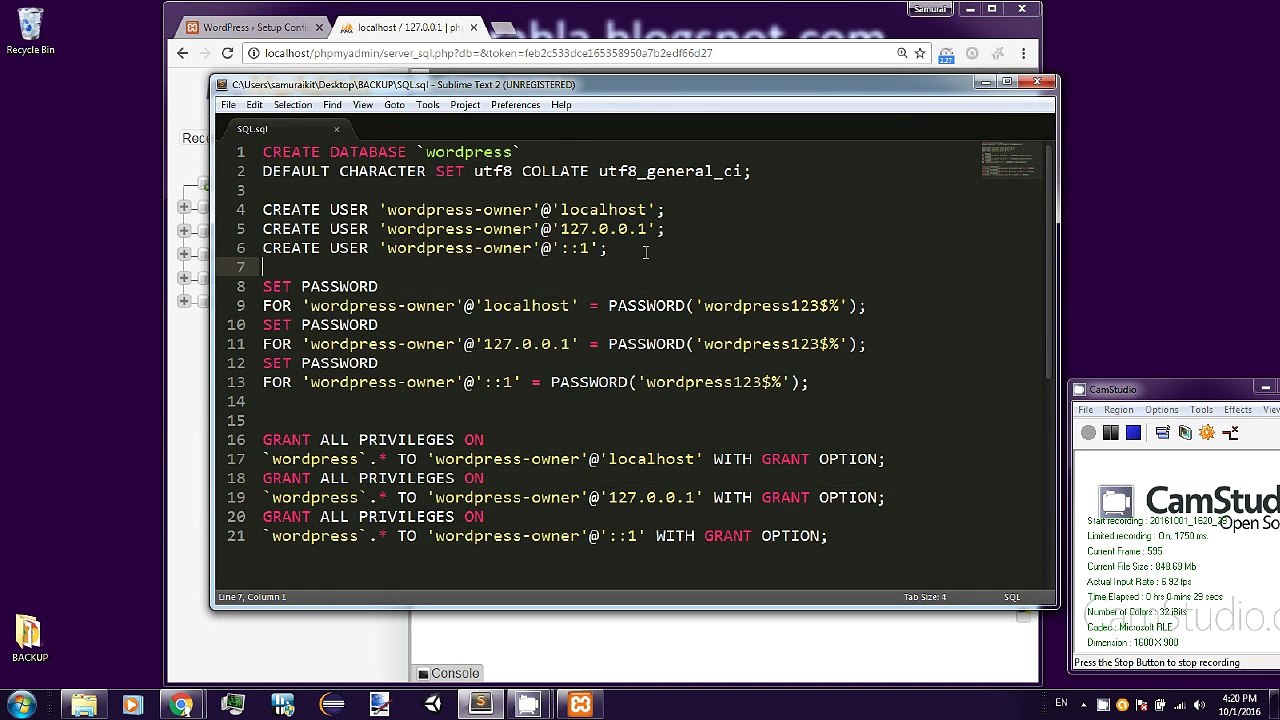Click the Chrome back arrow

pyautogui.click(x=182, y=53)
